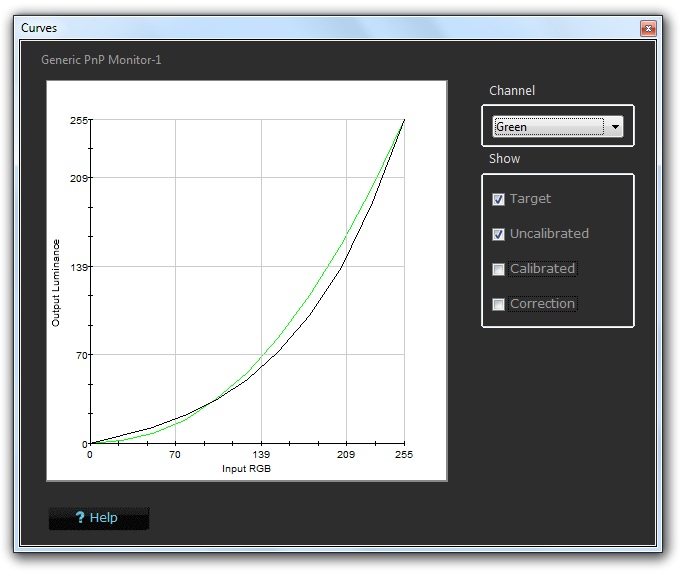This screenshot has height=576, width=683.
Task: Enable the Calibrated curve checkbox
Action: [x=499, y=269]
